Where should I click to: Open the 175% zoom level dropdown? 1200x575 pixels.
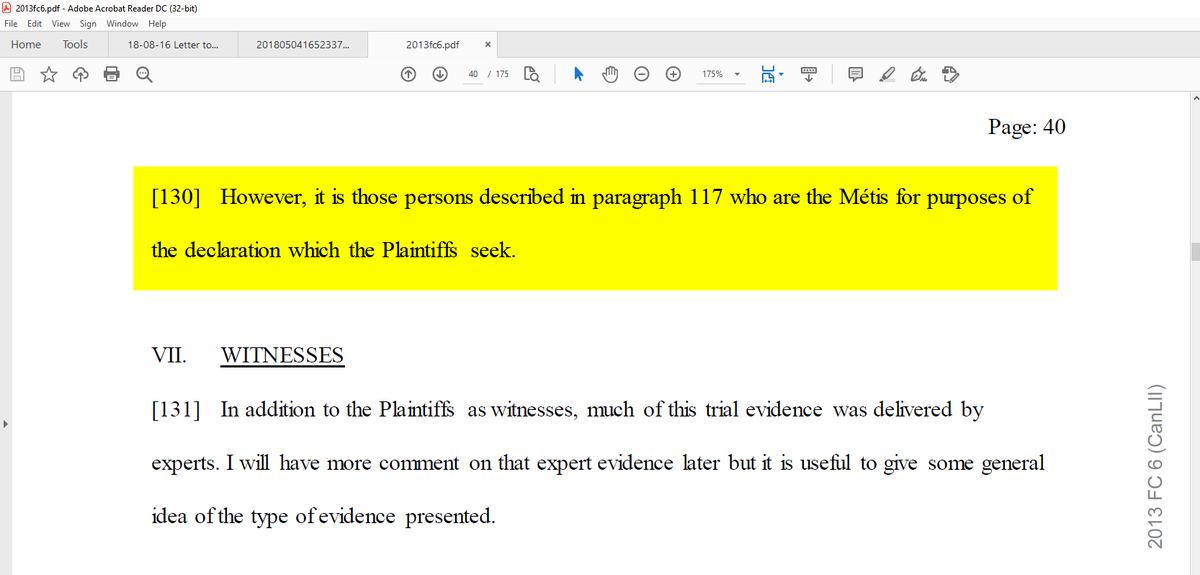point(720,74)
